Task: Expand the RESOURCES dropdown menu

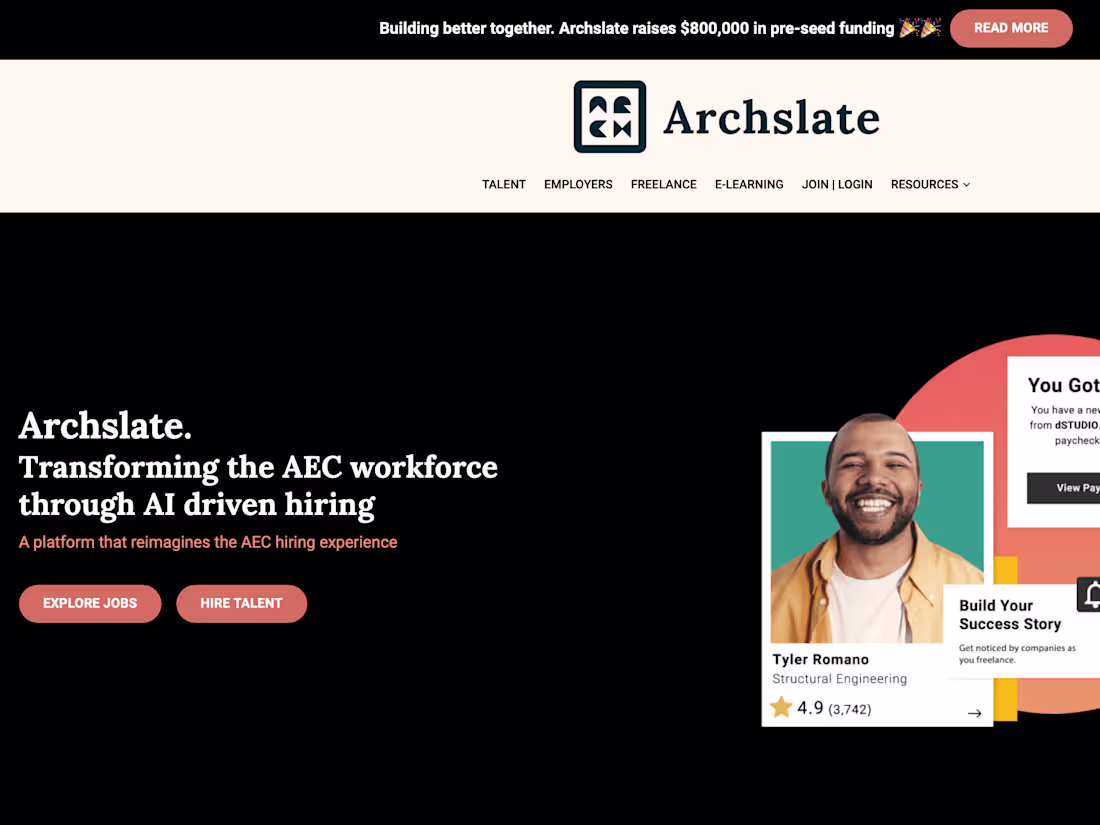Action: pyautogui.click(x=930, y=184)
